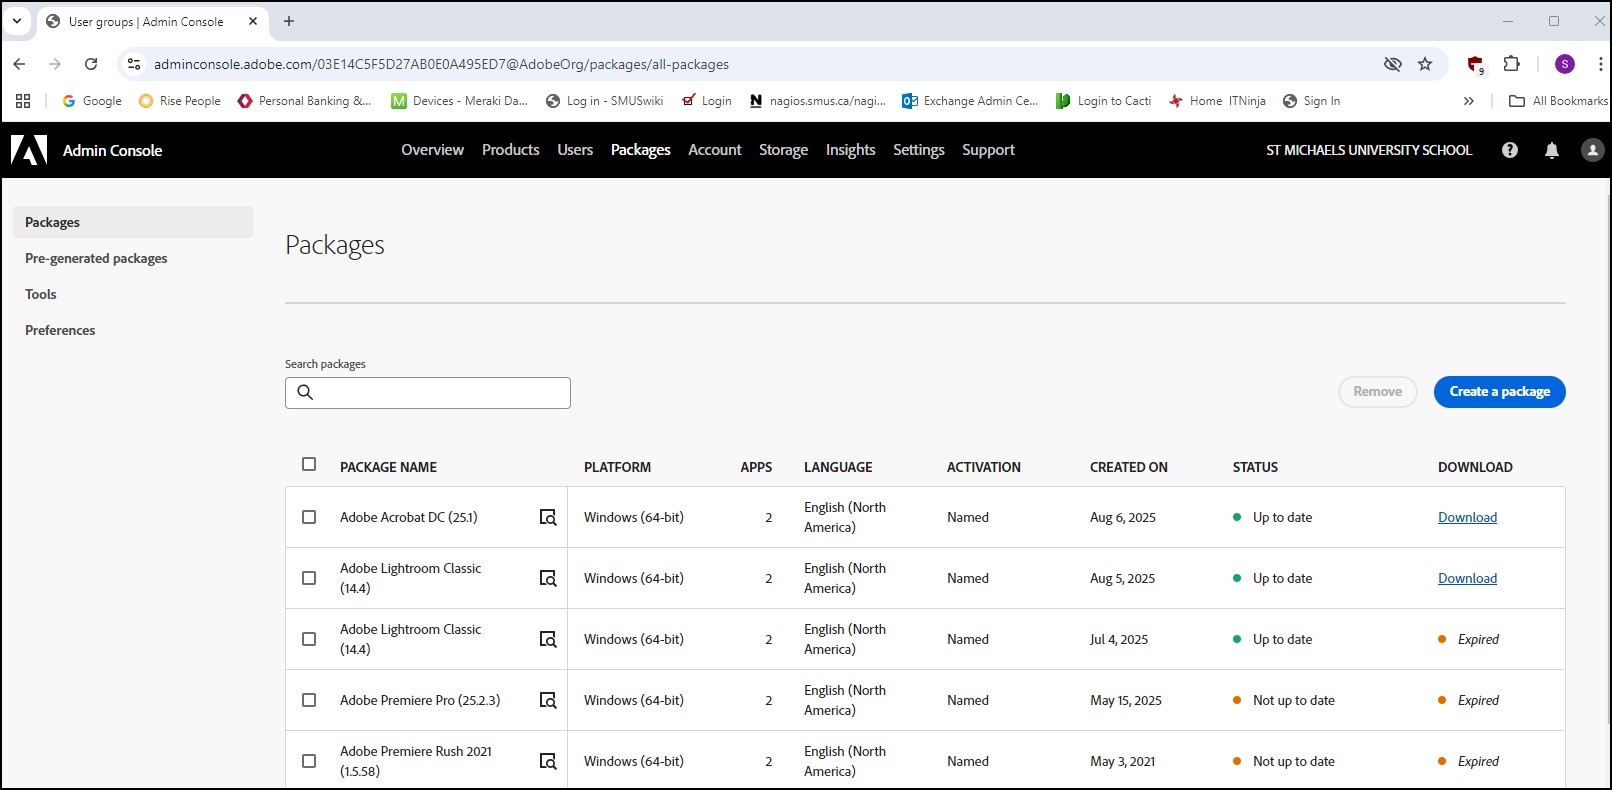
Task: Click the red shield extension icon
Action: pyautogui.click(x=1475, y=65)
